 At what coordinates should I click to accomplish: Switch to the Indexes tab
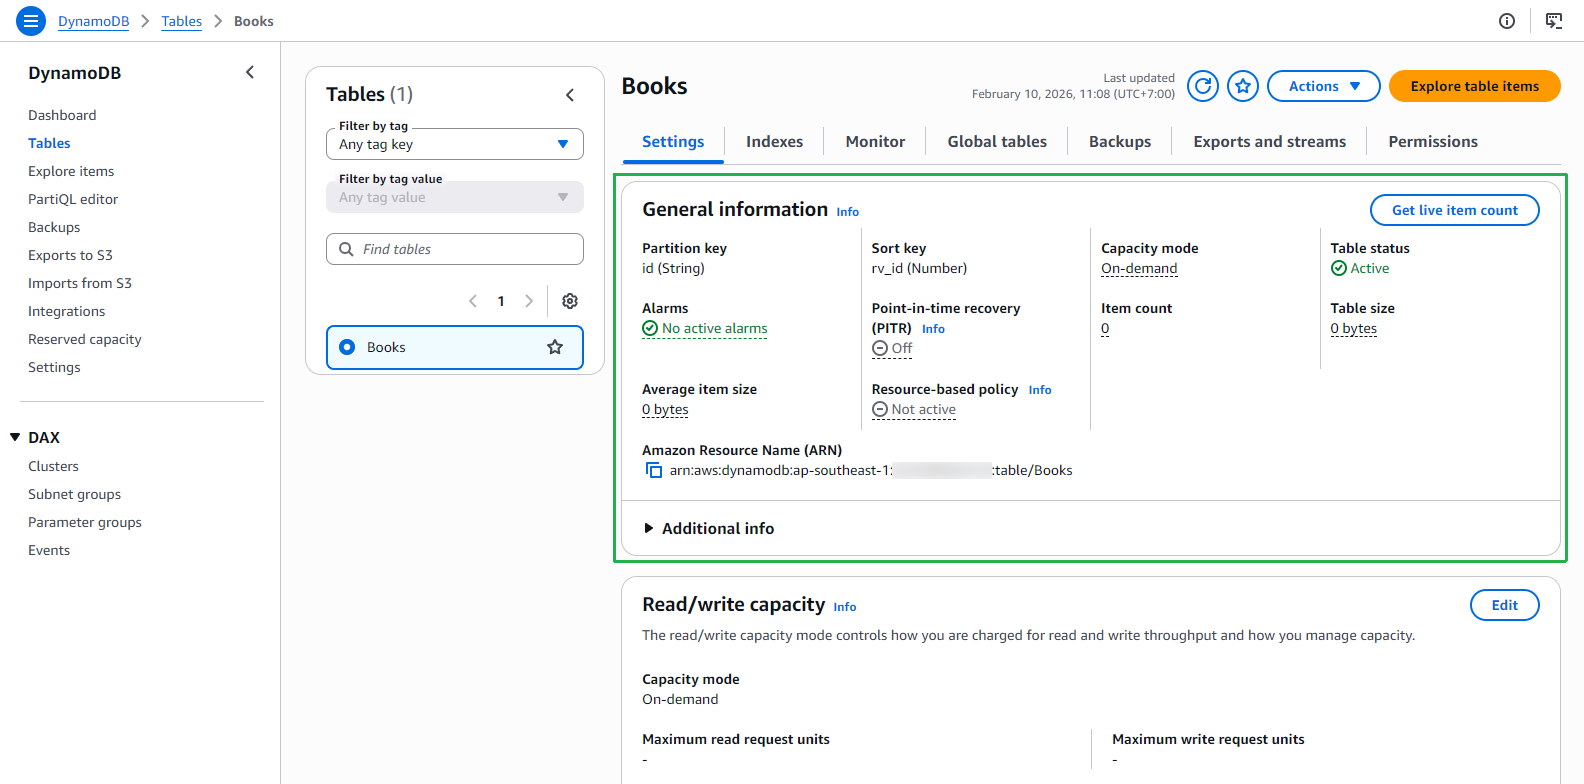pyautogui.click(x=774, y=142)
